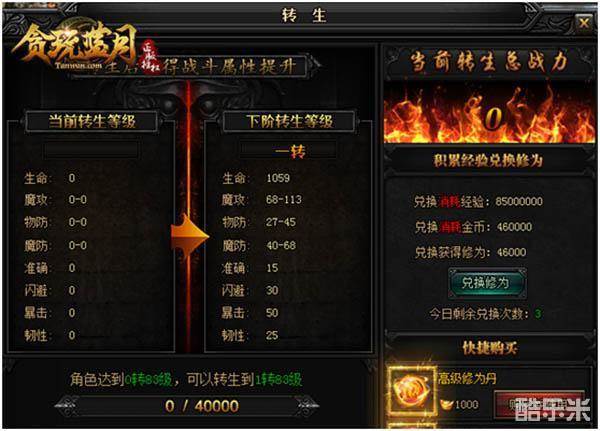Close the 转生 rebirth window
Screen dimensions: 600x431
(584, 23)
